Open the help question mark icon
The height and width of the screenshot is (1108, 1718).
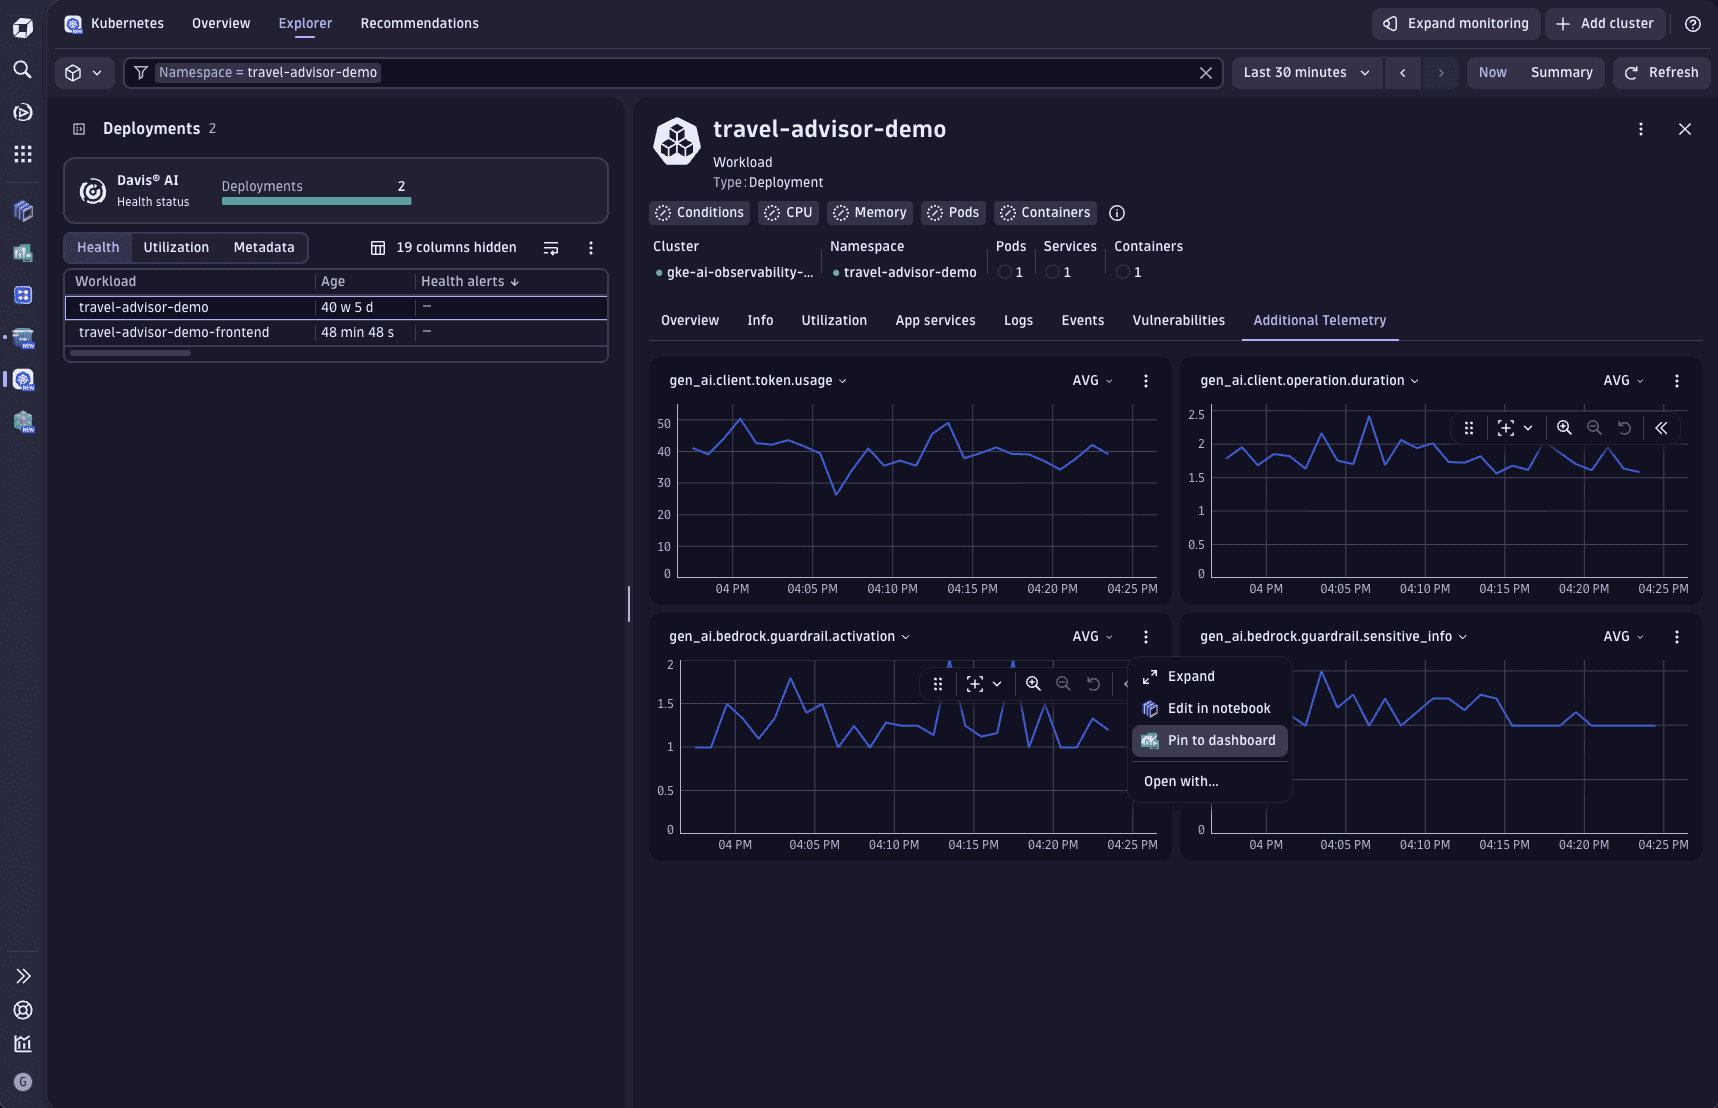tap(1694, 24)
